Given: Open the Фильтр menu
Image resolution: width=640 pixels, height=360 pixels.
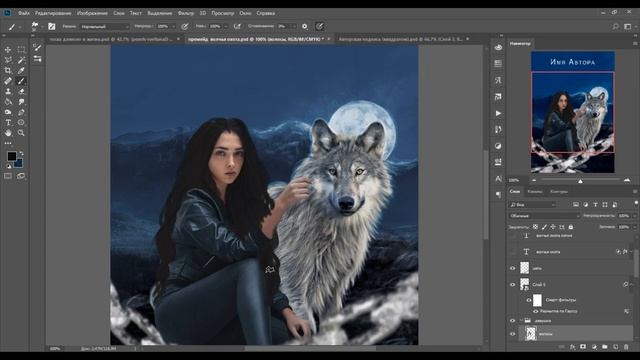Looking at the screenshot, I should click(x=186, y=13).
